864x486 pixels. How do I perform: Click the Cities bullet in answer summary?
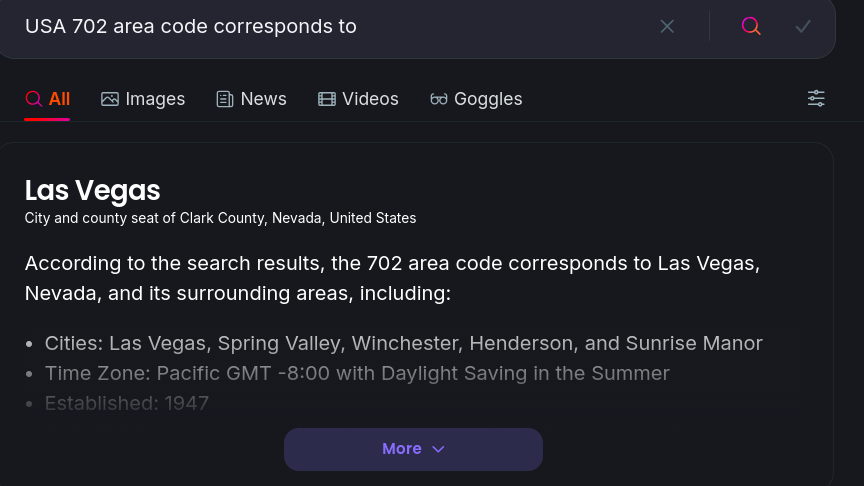[x=403, y=343]
